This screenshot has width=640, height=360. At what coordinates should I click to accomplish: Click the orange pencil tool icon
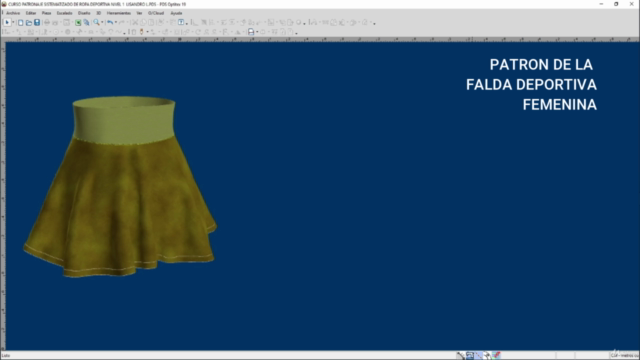click(142, 32)
